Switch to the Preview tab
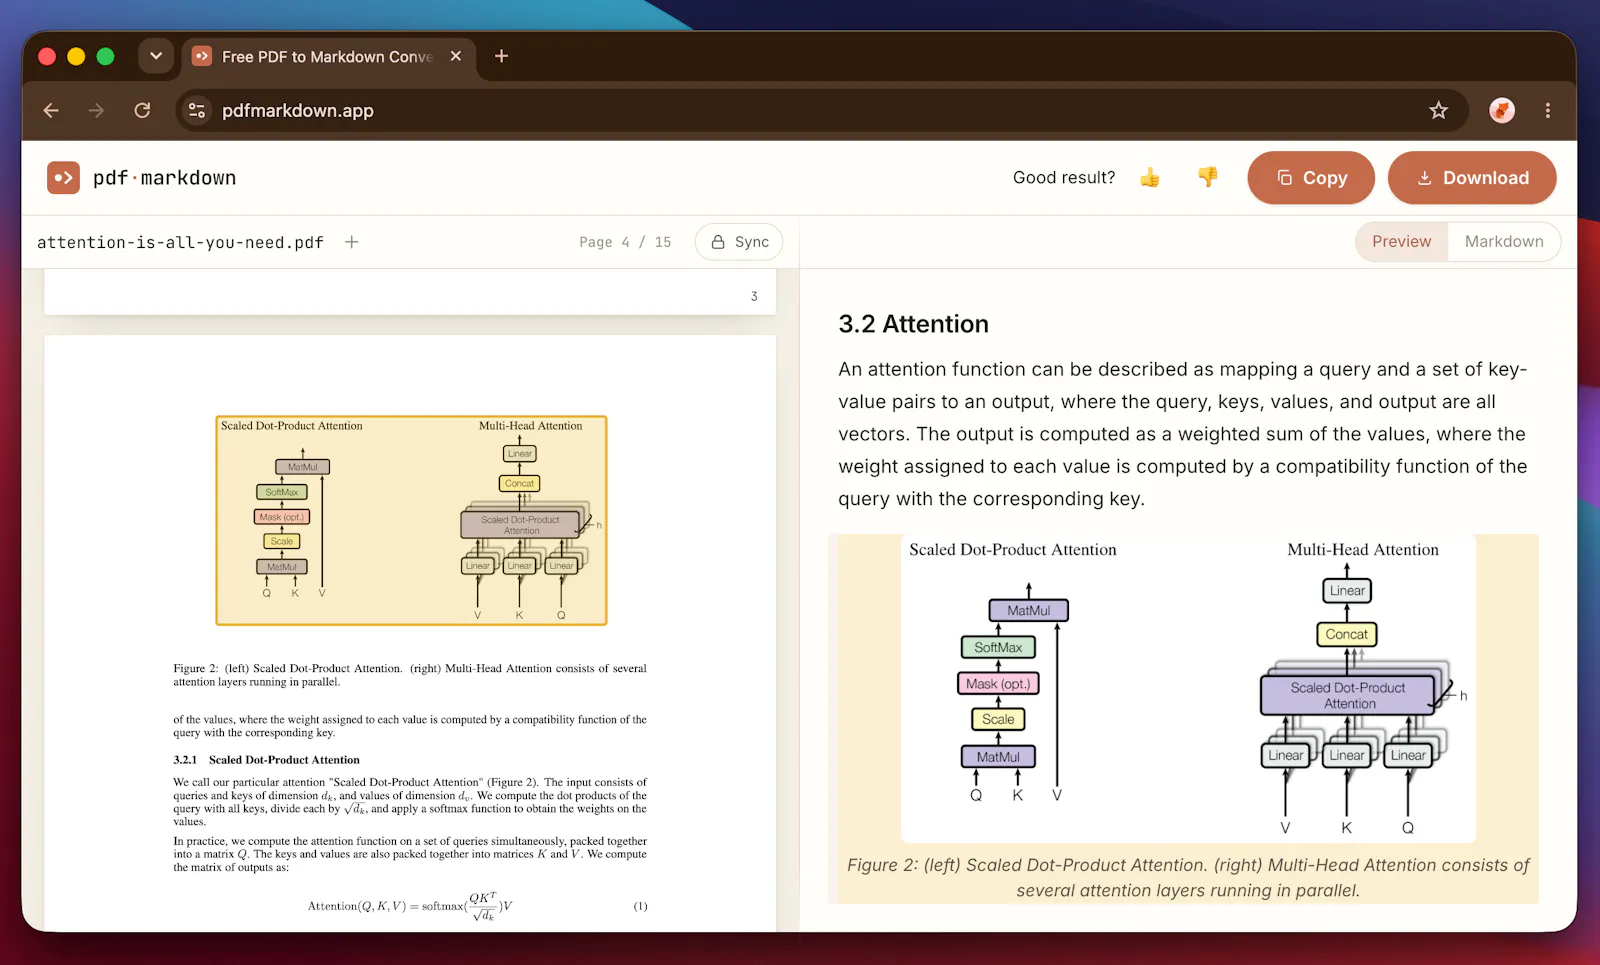Viewport: 1600px width, 965px height. (1401, 241)
